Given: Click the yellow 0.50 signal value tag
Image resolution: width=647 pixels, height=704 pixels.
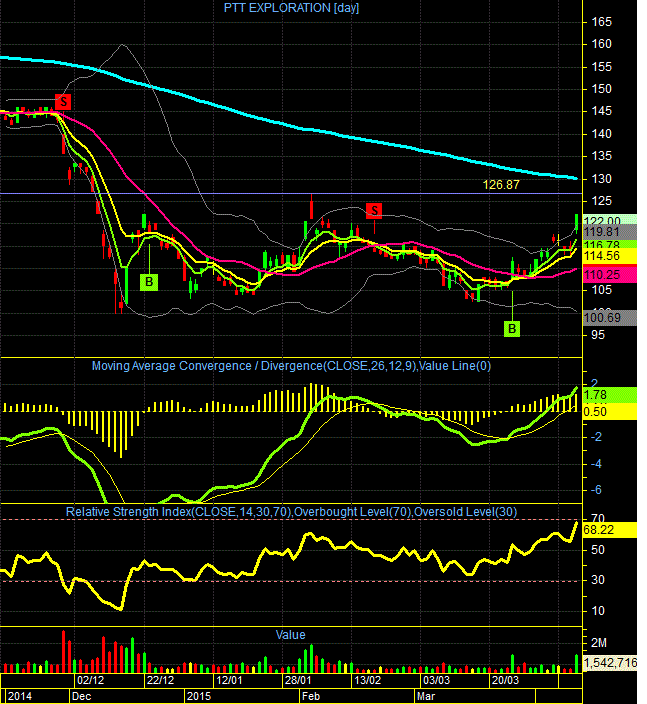Looking at the screenshot, I should tap(609, 412).
